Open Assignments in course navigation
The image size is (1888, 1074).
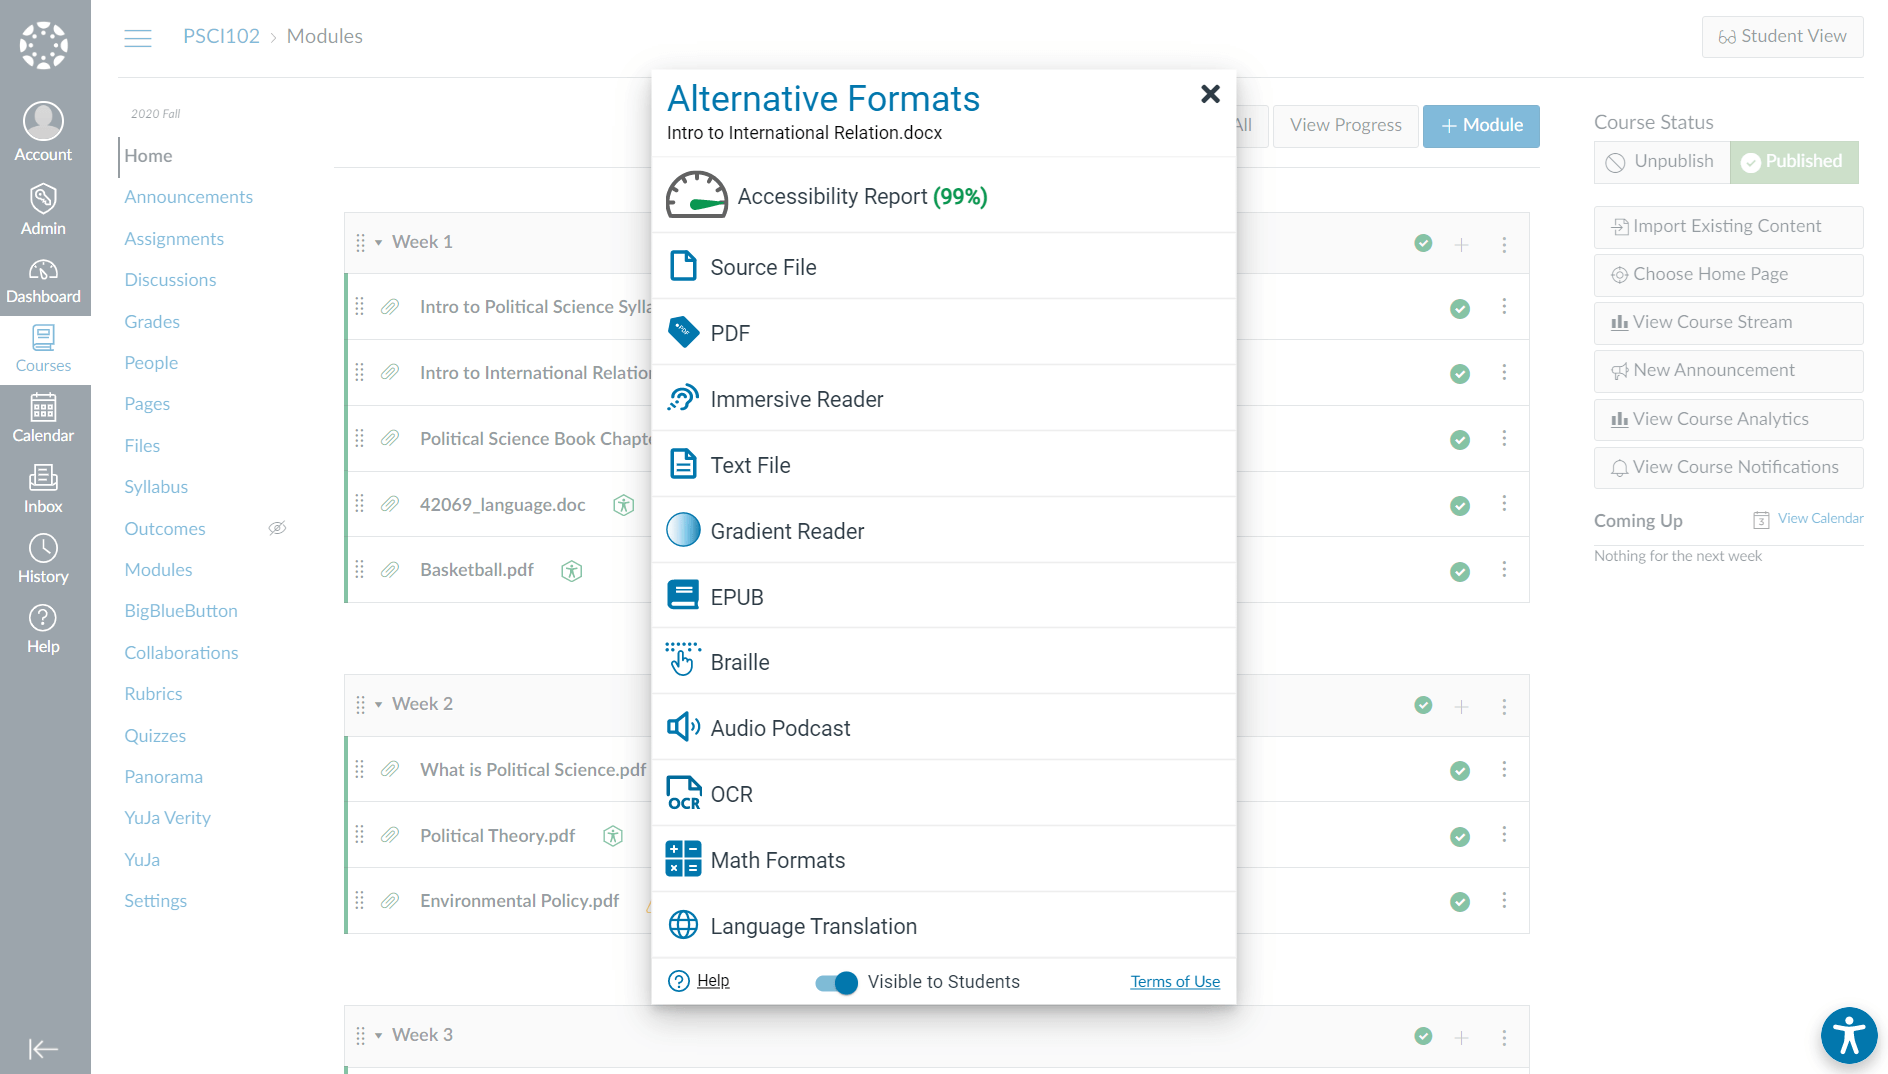point(174,238)
